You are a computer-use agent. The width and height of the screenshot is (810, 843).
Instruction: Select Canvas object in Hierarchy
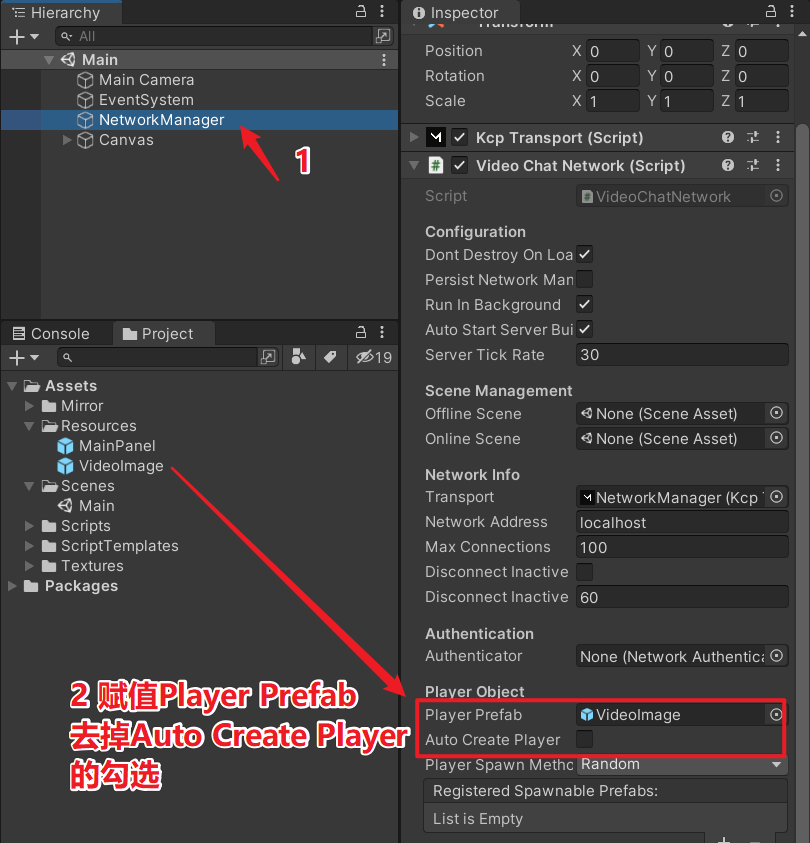pyautogui.click(x=126, y=140)
